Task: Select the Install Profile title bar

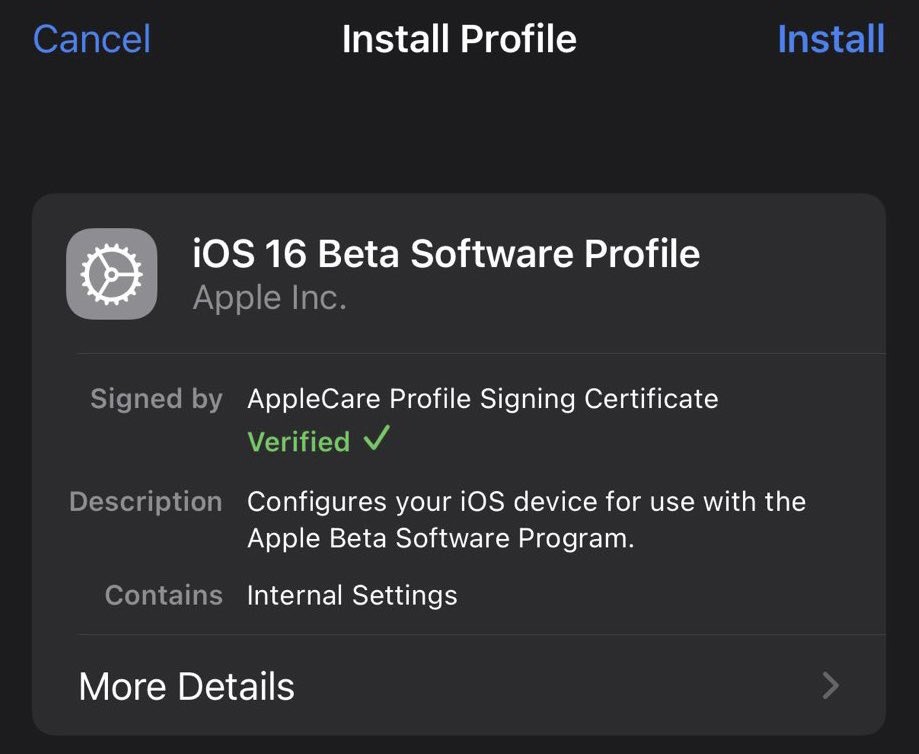Action: 459,39
